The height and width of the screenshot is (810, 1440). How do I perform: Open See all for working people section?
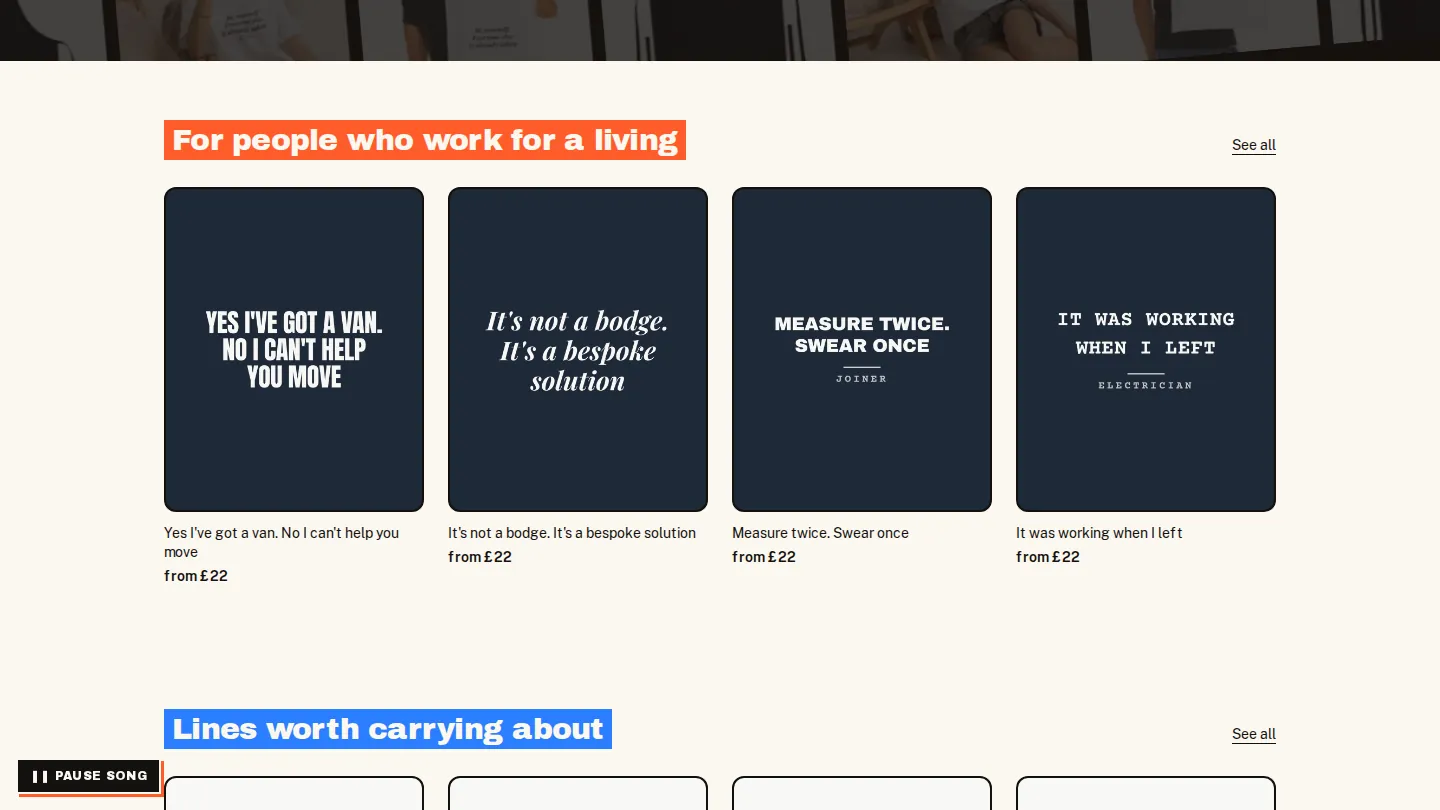(1254, 145)
